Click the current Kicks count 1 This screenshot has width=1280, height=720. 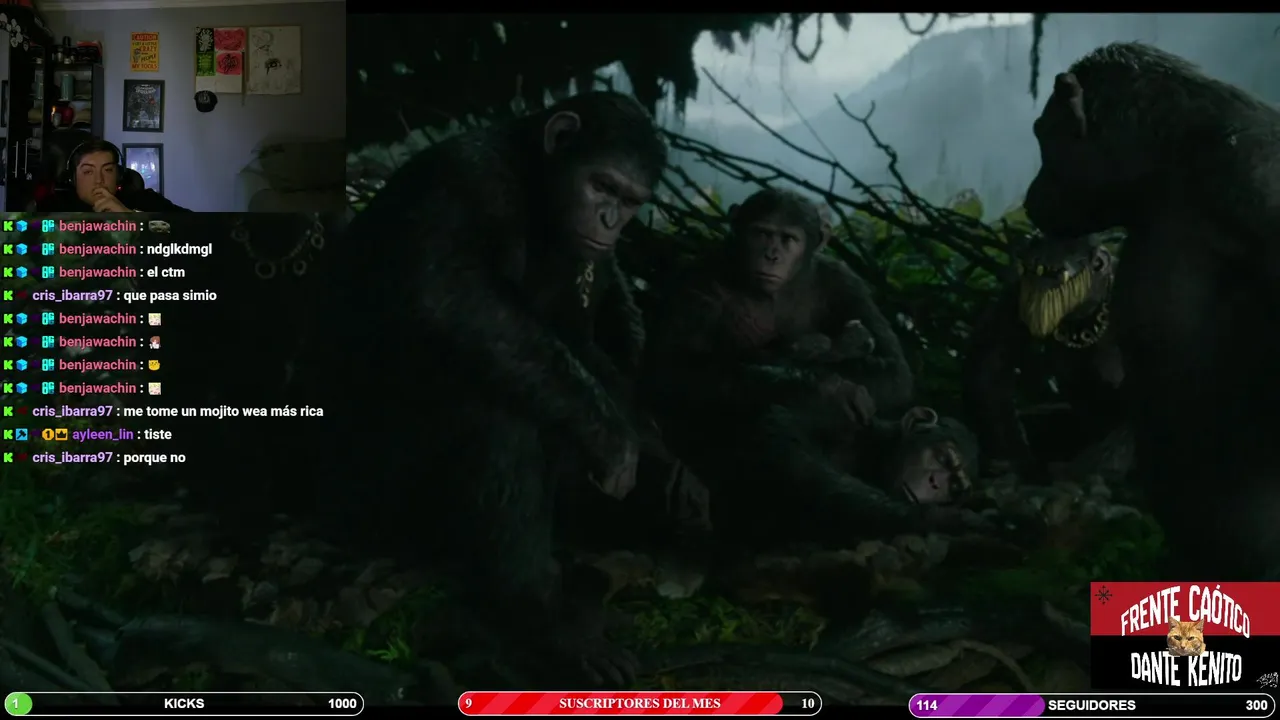(15, 704)
